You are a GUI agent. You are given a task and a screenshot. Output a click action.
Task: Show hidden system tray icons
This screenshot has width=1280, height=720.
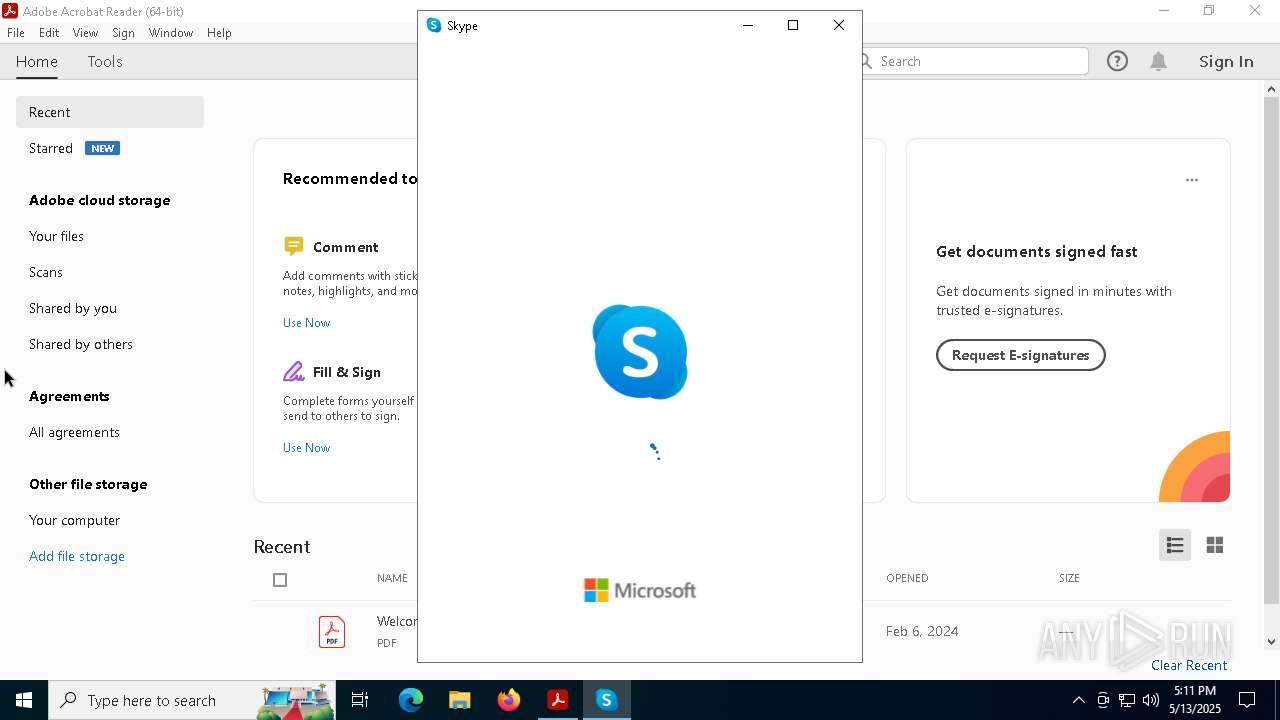(x=1078, y=700)
